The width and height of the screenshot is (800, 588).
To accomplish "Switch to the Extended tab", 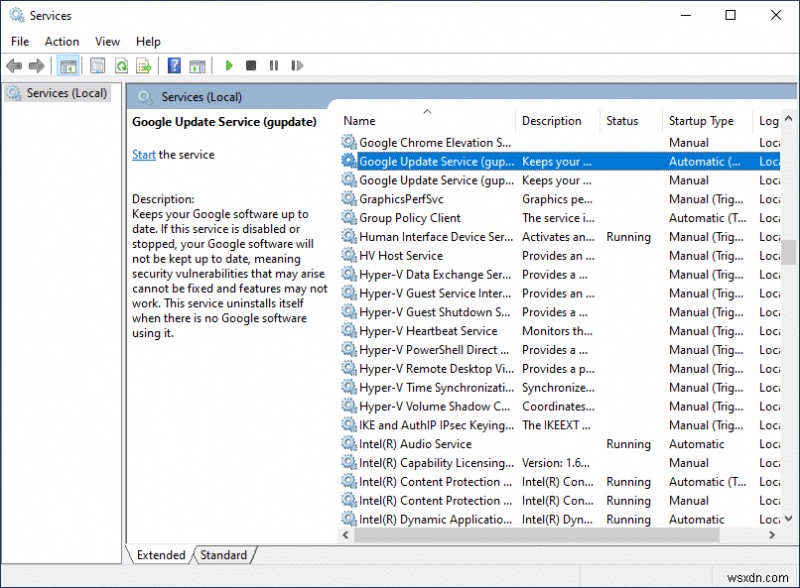I will pos(160,555).
